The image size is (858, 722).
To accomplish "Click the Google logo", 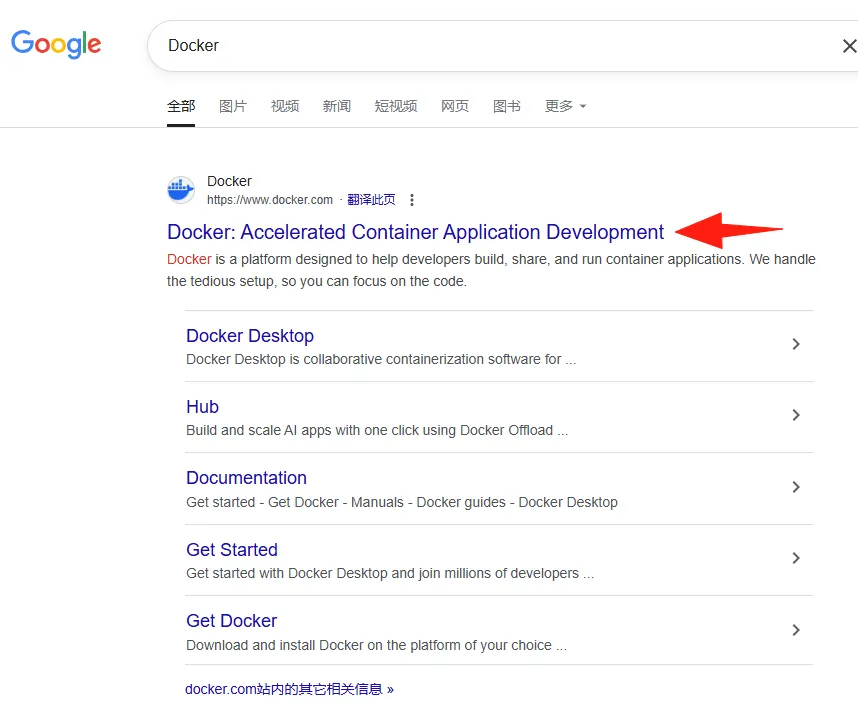I will coord(56,44).
